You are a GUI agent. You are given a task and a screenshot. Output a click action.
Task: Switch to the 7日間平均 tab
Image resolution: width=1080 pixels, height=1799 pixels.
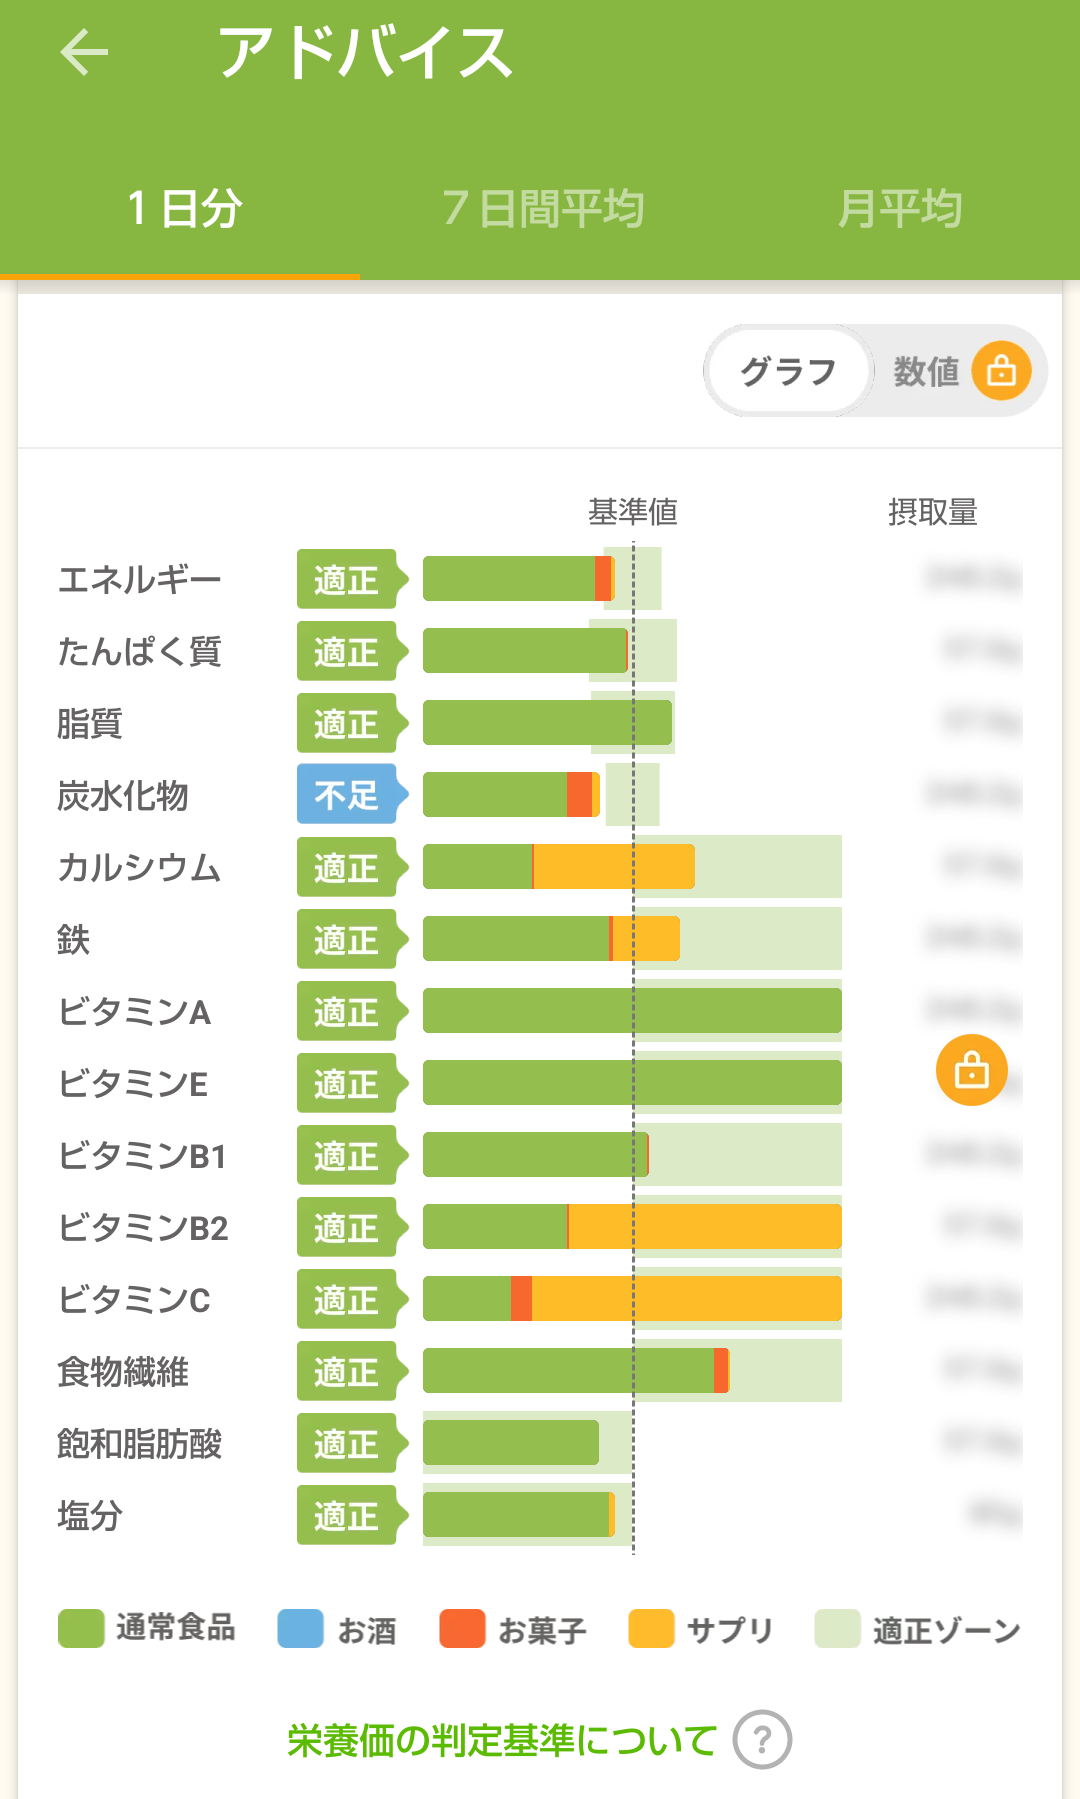pyautogui.click(x=543, y=209)
